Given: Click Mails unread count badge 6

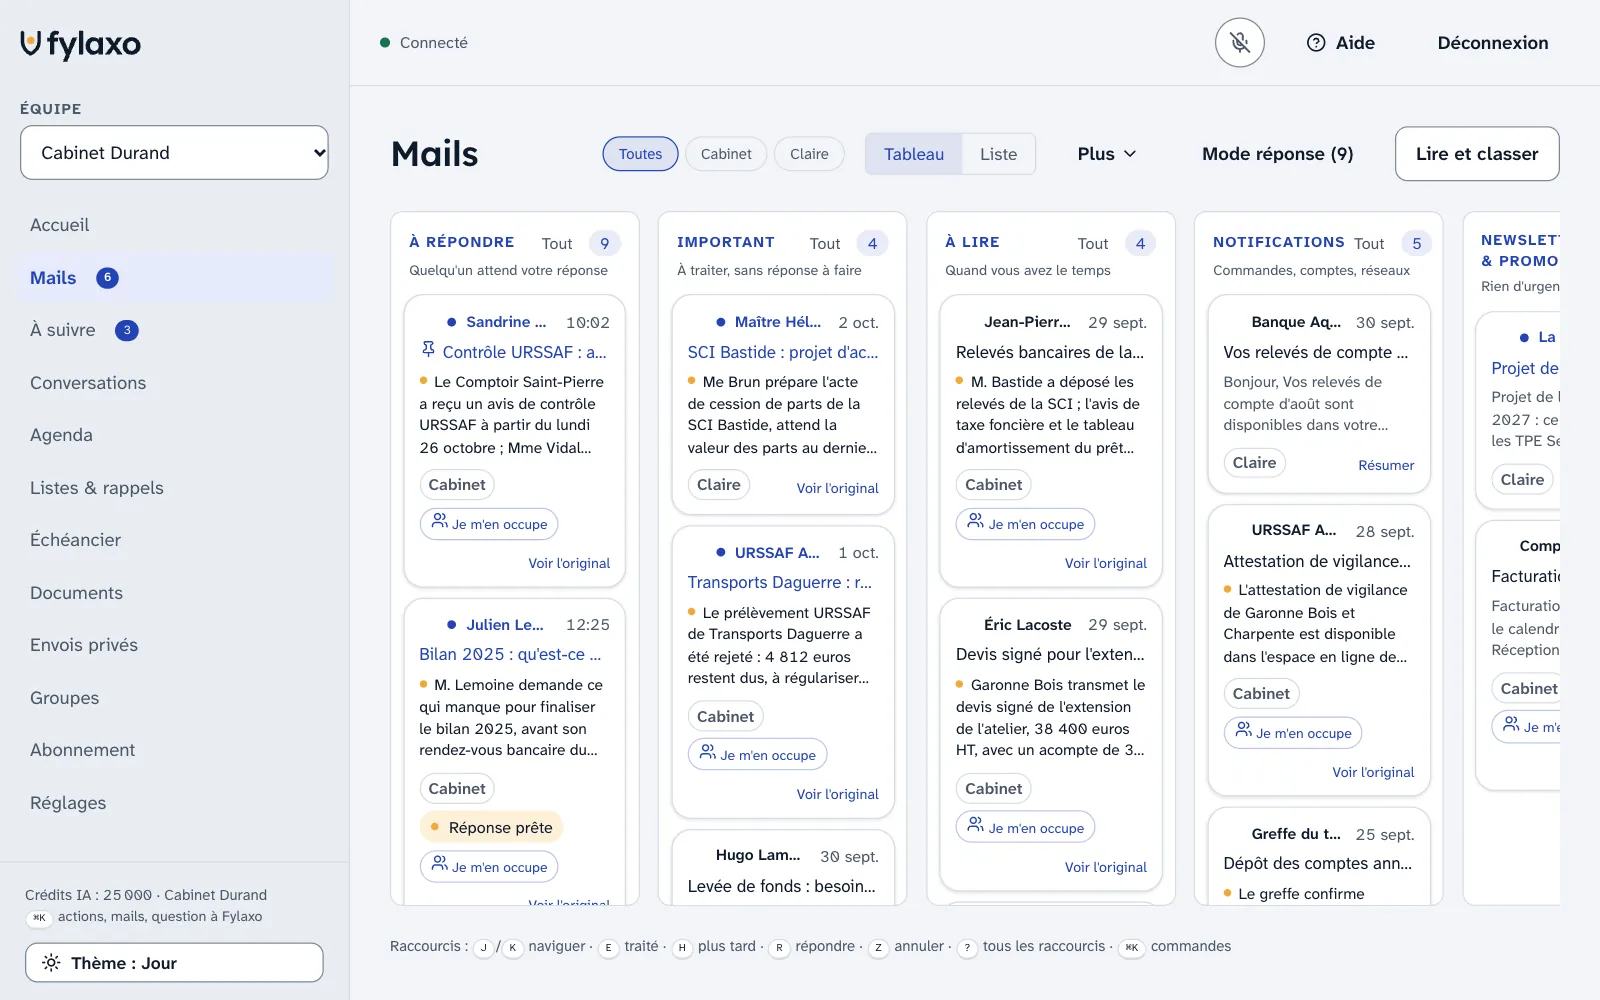Looking at the screenshot, I should 107,278.
